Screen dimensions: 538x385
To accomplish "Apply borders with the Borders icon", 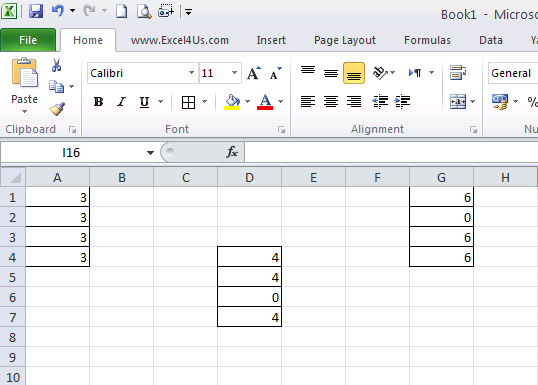I will pyautogui.click(x=188, y=102).
